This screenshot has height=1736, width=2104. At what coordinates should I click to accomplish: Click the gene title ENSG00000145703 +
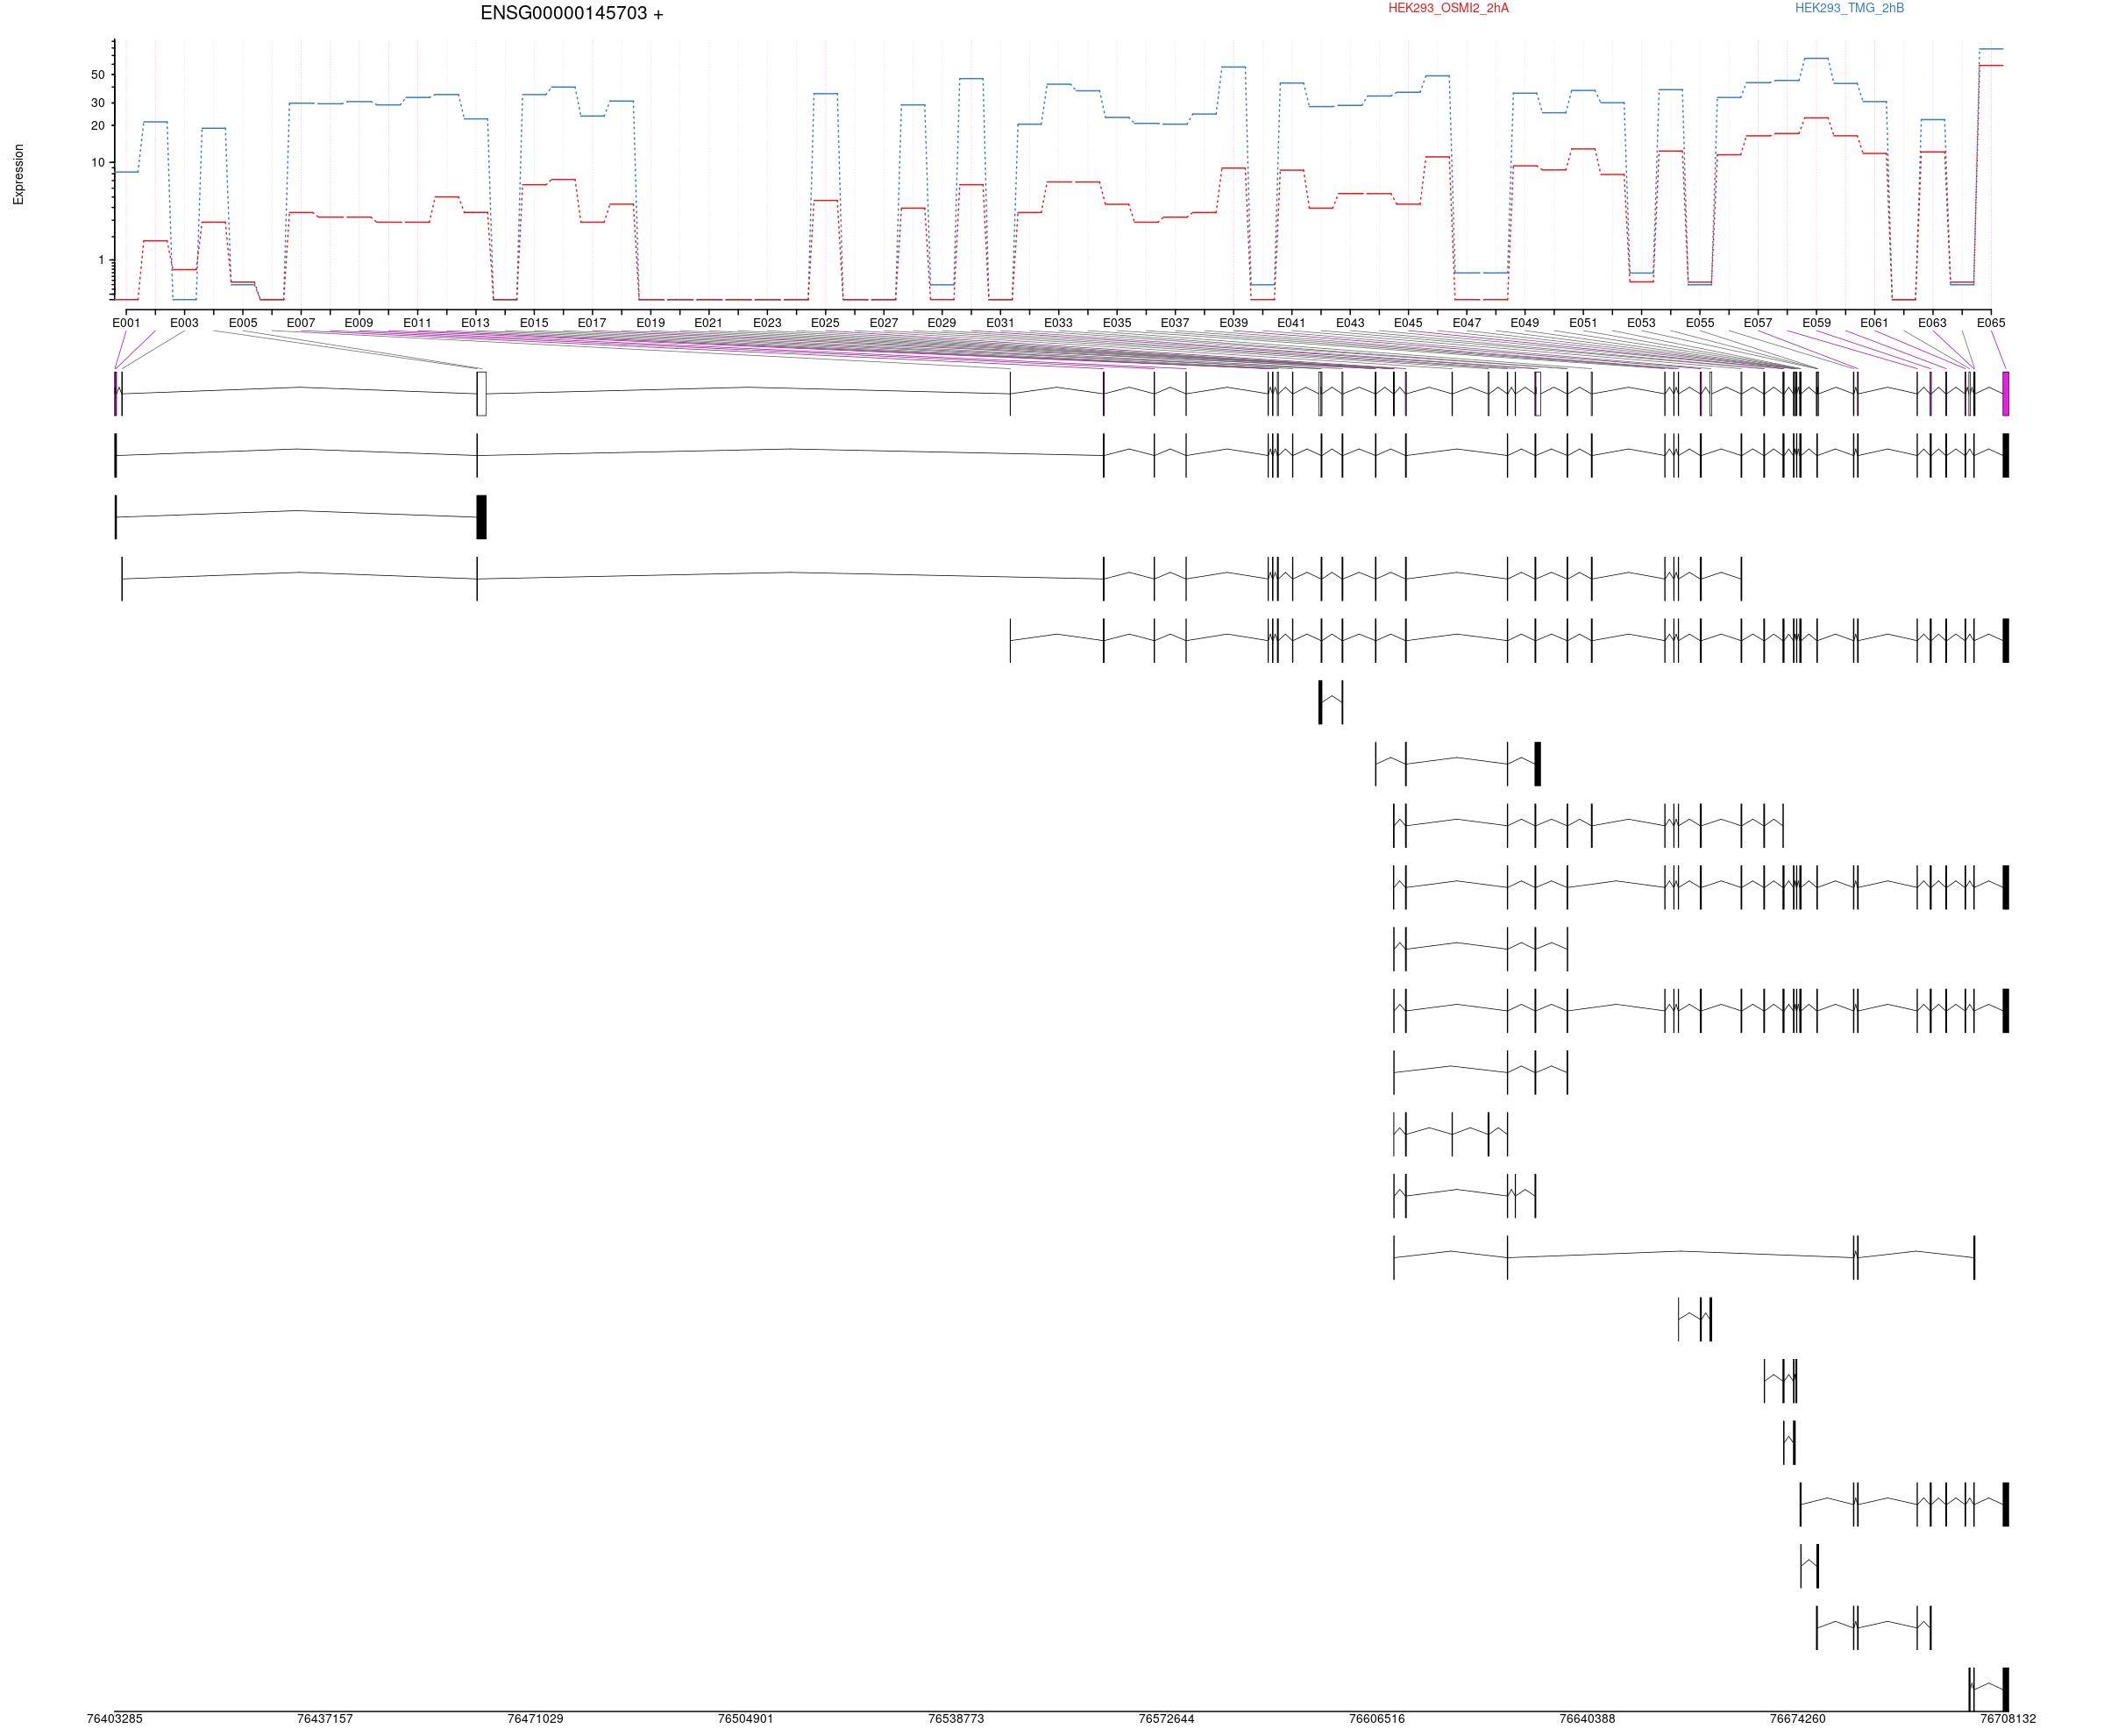pos(571,14)
